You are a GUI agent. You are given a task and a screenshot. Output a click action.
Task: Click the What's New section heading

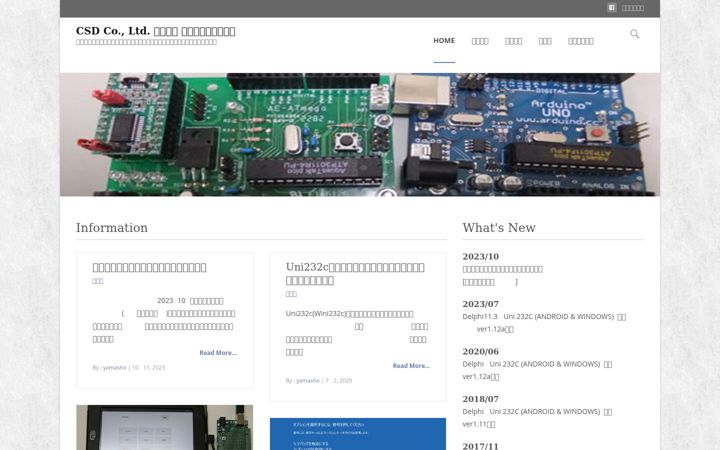point(499,227)
